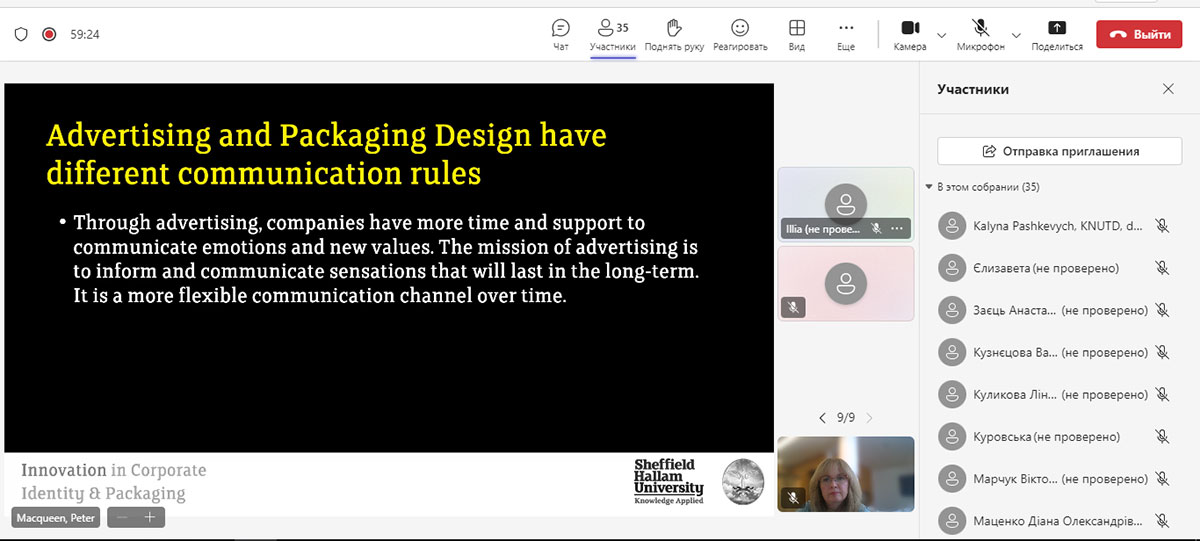Click the 59:24 meeting timer
Image resolution: width=1200 pixels, height=541 pixels.
click(84, 34)
